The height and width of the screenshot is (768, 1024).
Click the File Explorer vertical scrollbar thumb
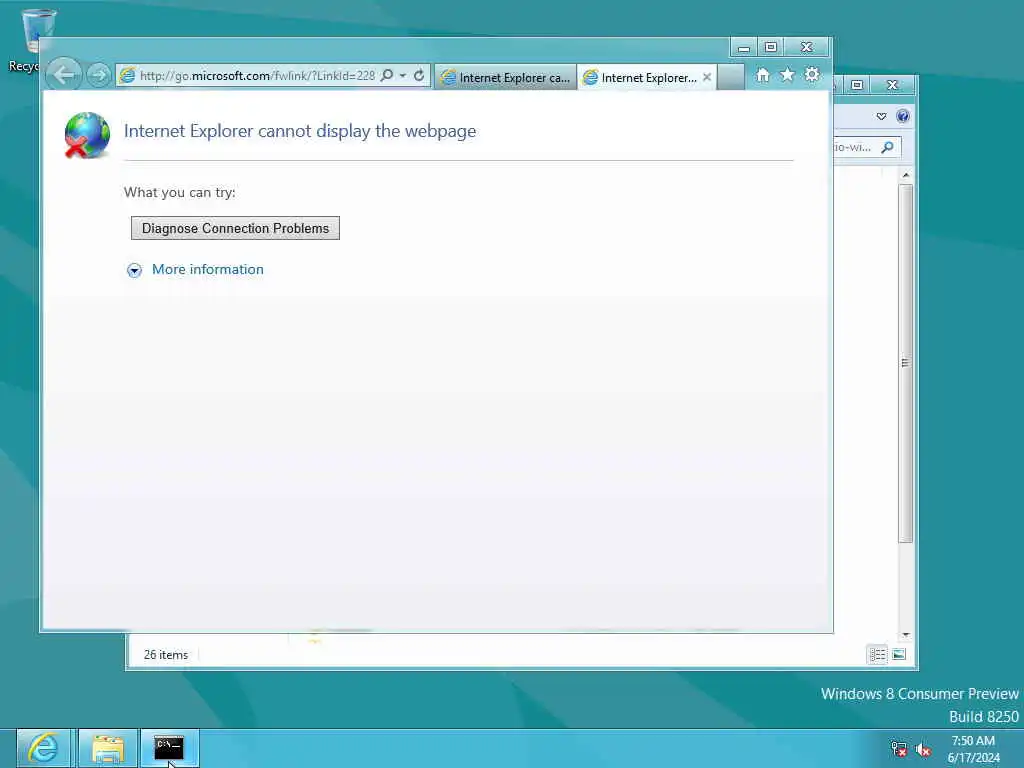tap(905, 363)
